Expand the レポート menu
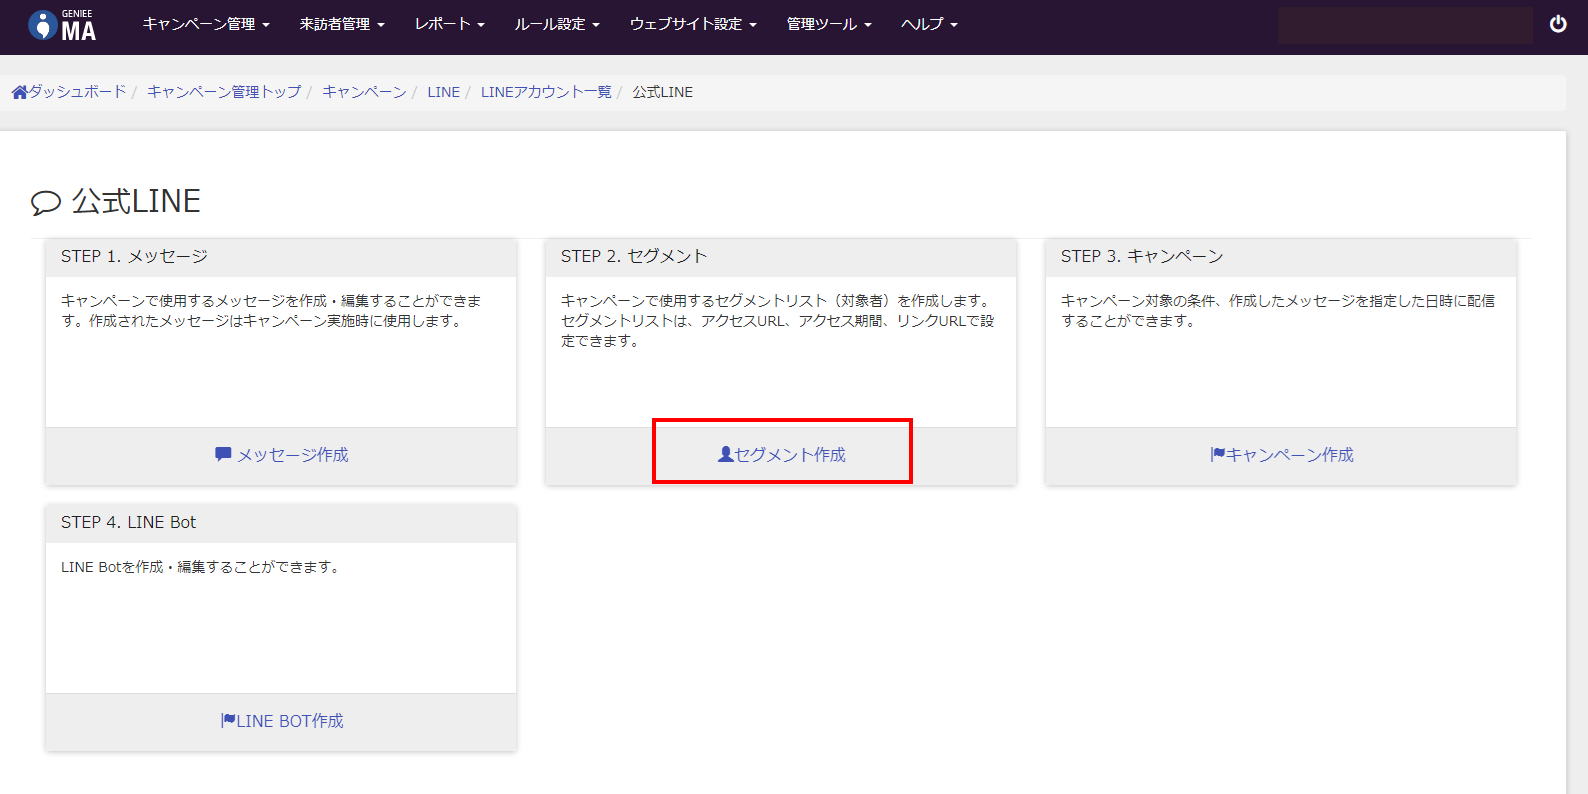1588x794 pixels. click(x=450, y=24)
